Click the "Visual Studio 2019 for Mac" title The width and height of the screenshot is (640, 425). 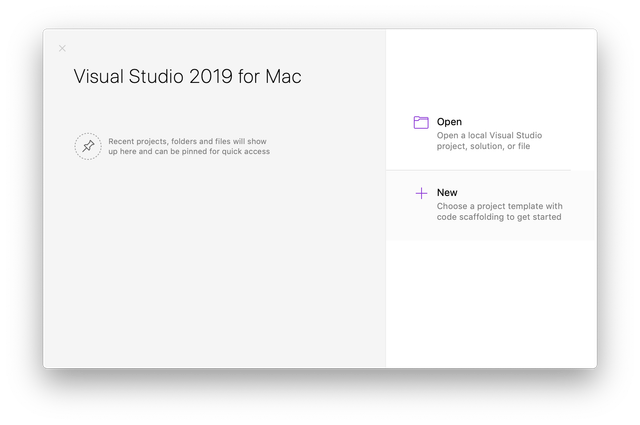click(187, 76)
